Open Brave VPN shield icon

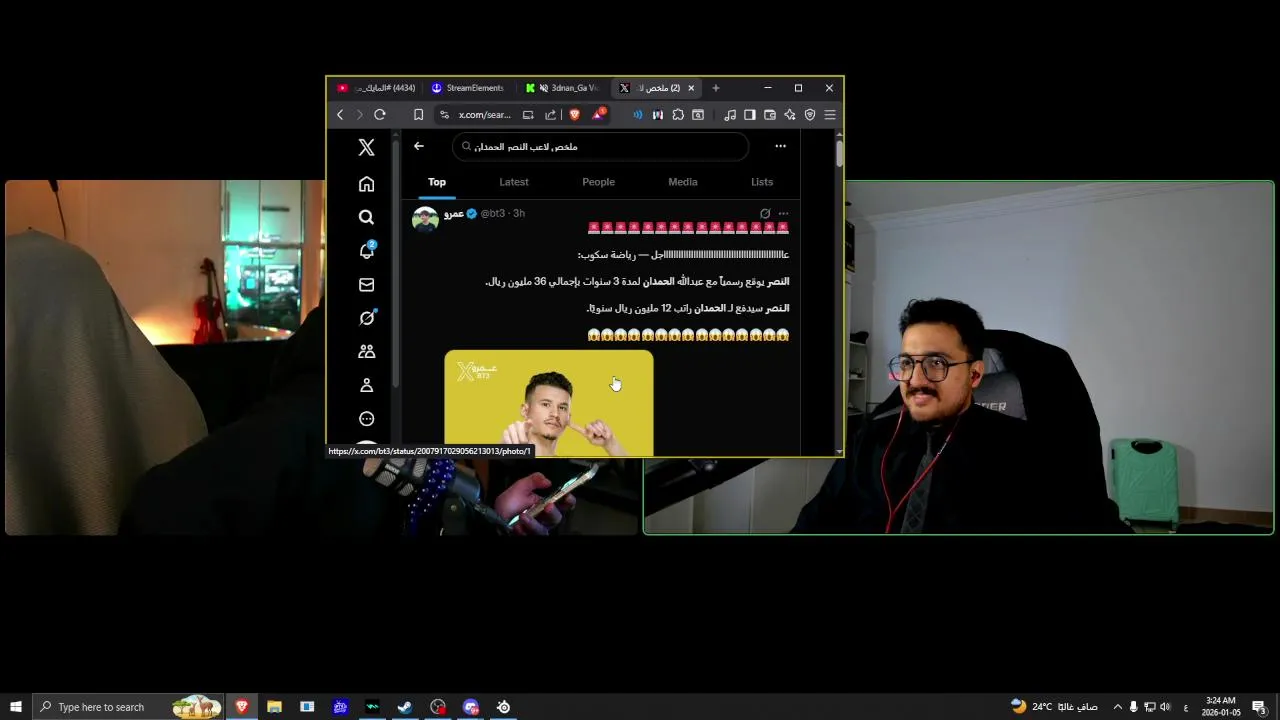pos(810,115)
